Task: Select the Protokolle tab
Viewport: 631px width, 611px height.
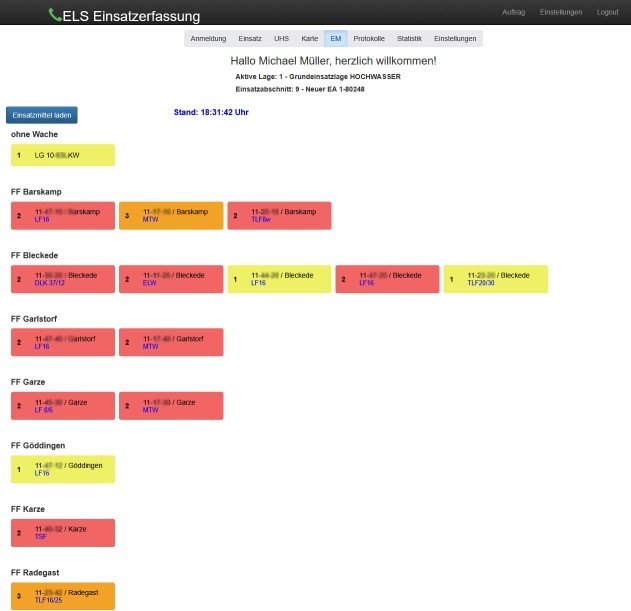Action: point(369,38)
